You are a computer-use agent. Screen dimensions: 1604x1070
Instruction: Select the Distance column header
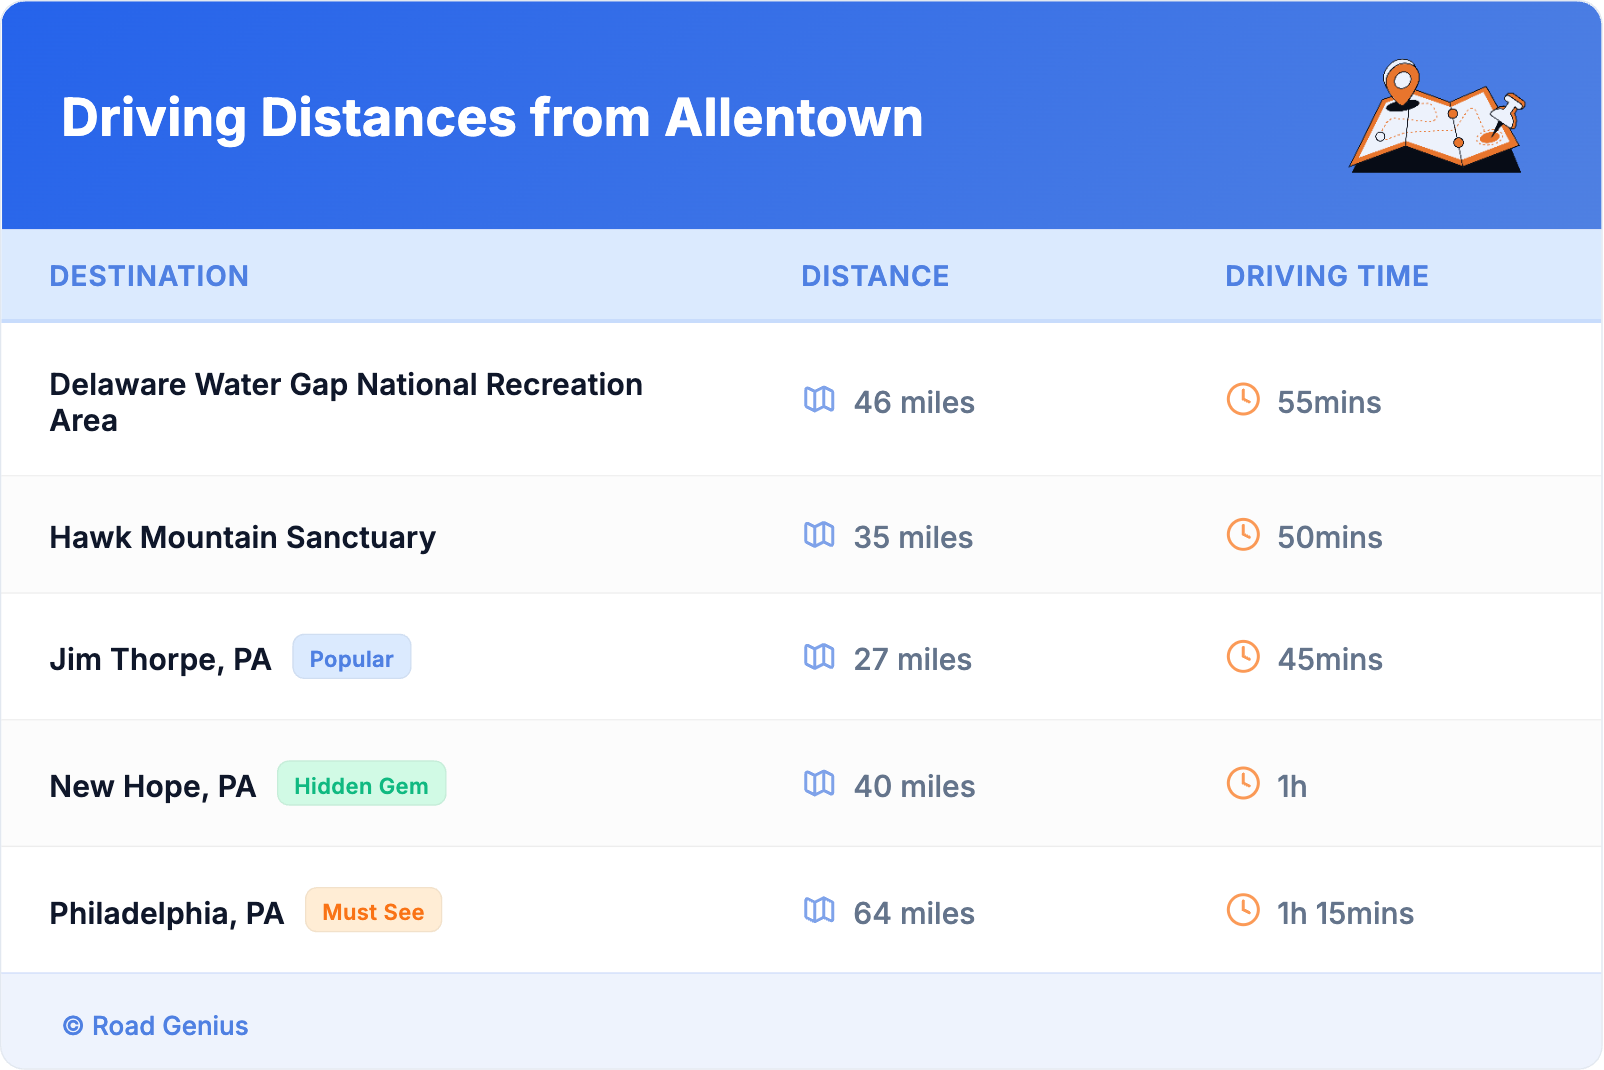[875, 276]
